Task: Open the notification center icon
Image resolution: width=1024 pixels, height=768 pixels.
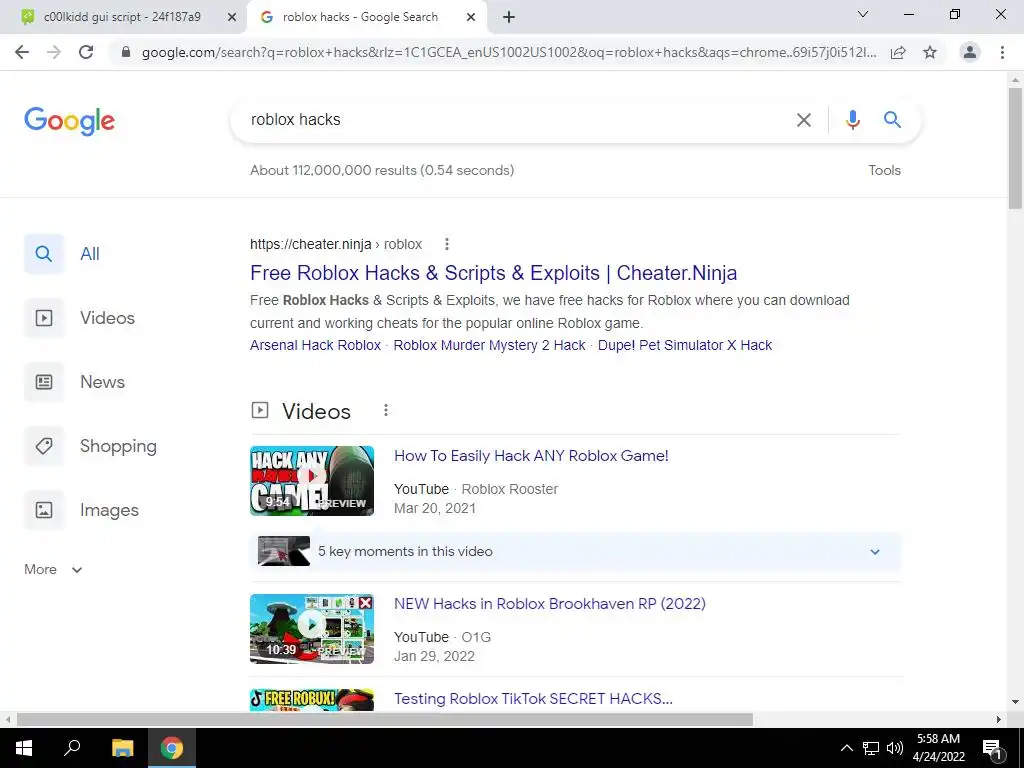Action: (993, 749)
